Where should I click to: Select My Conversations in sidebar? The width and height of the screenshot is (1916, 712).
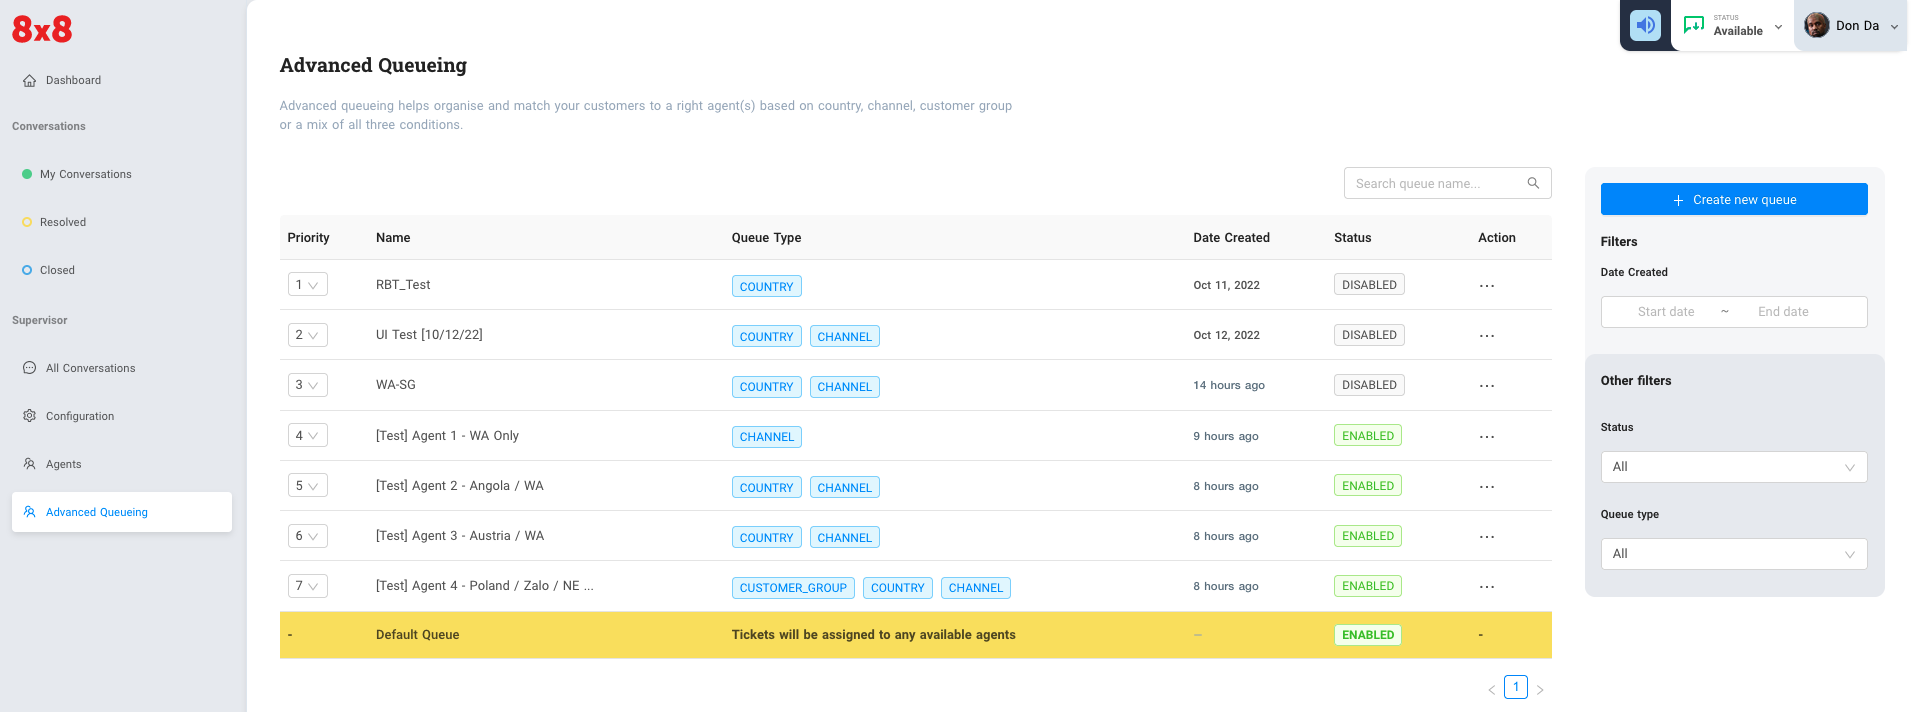[85, 174]
